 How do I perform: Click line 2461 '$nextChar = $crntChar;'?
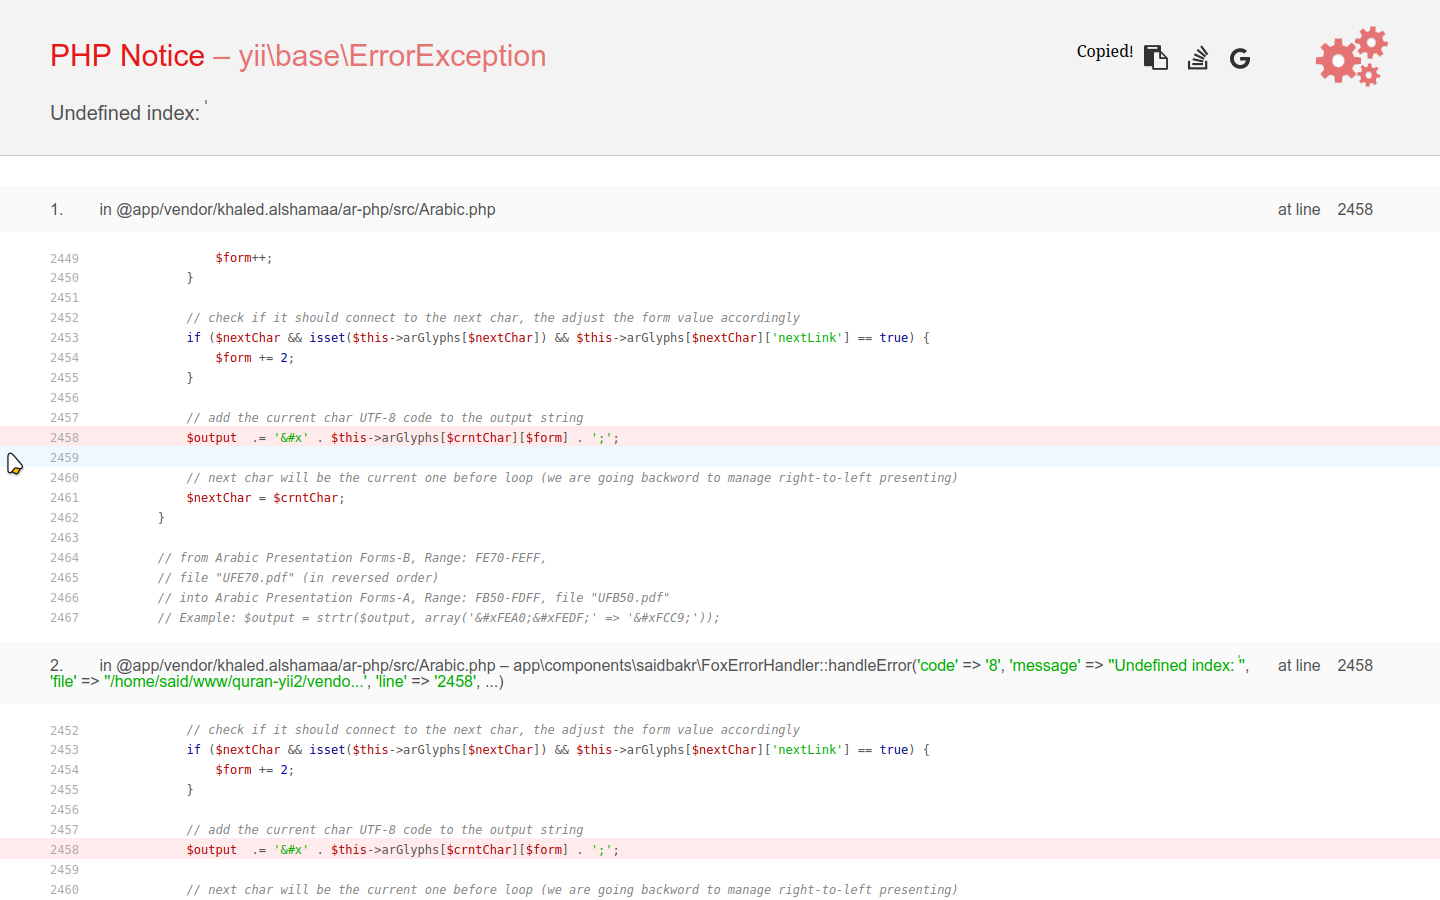click(x=265, y=498)
